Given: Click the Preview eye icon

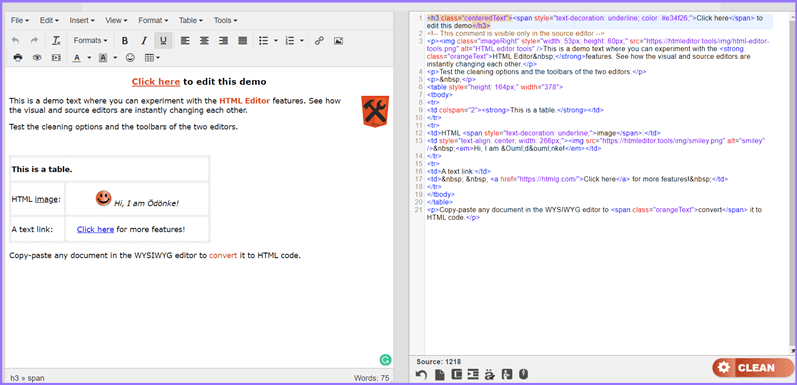Looking at the screenshot, I should pos(37,58).
